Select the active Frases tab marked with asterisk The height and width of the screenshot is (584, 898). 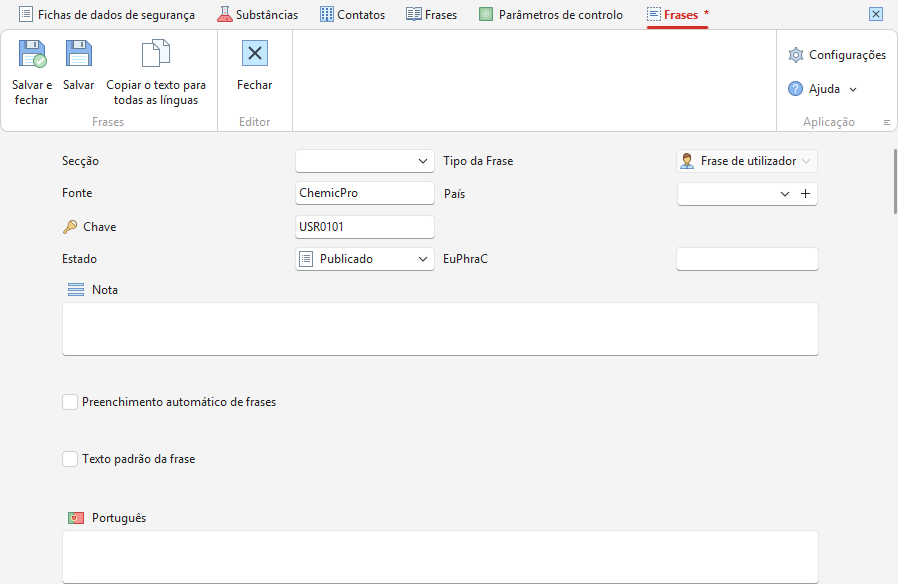coord(678,15)
